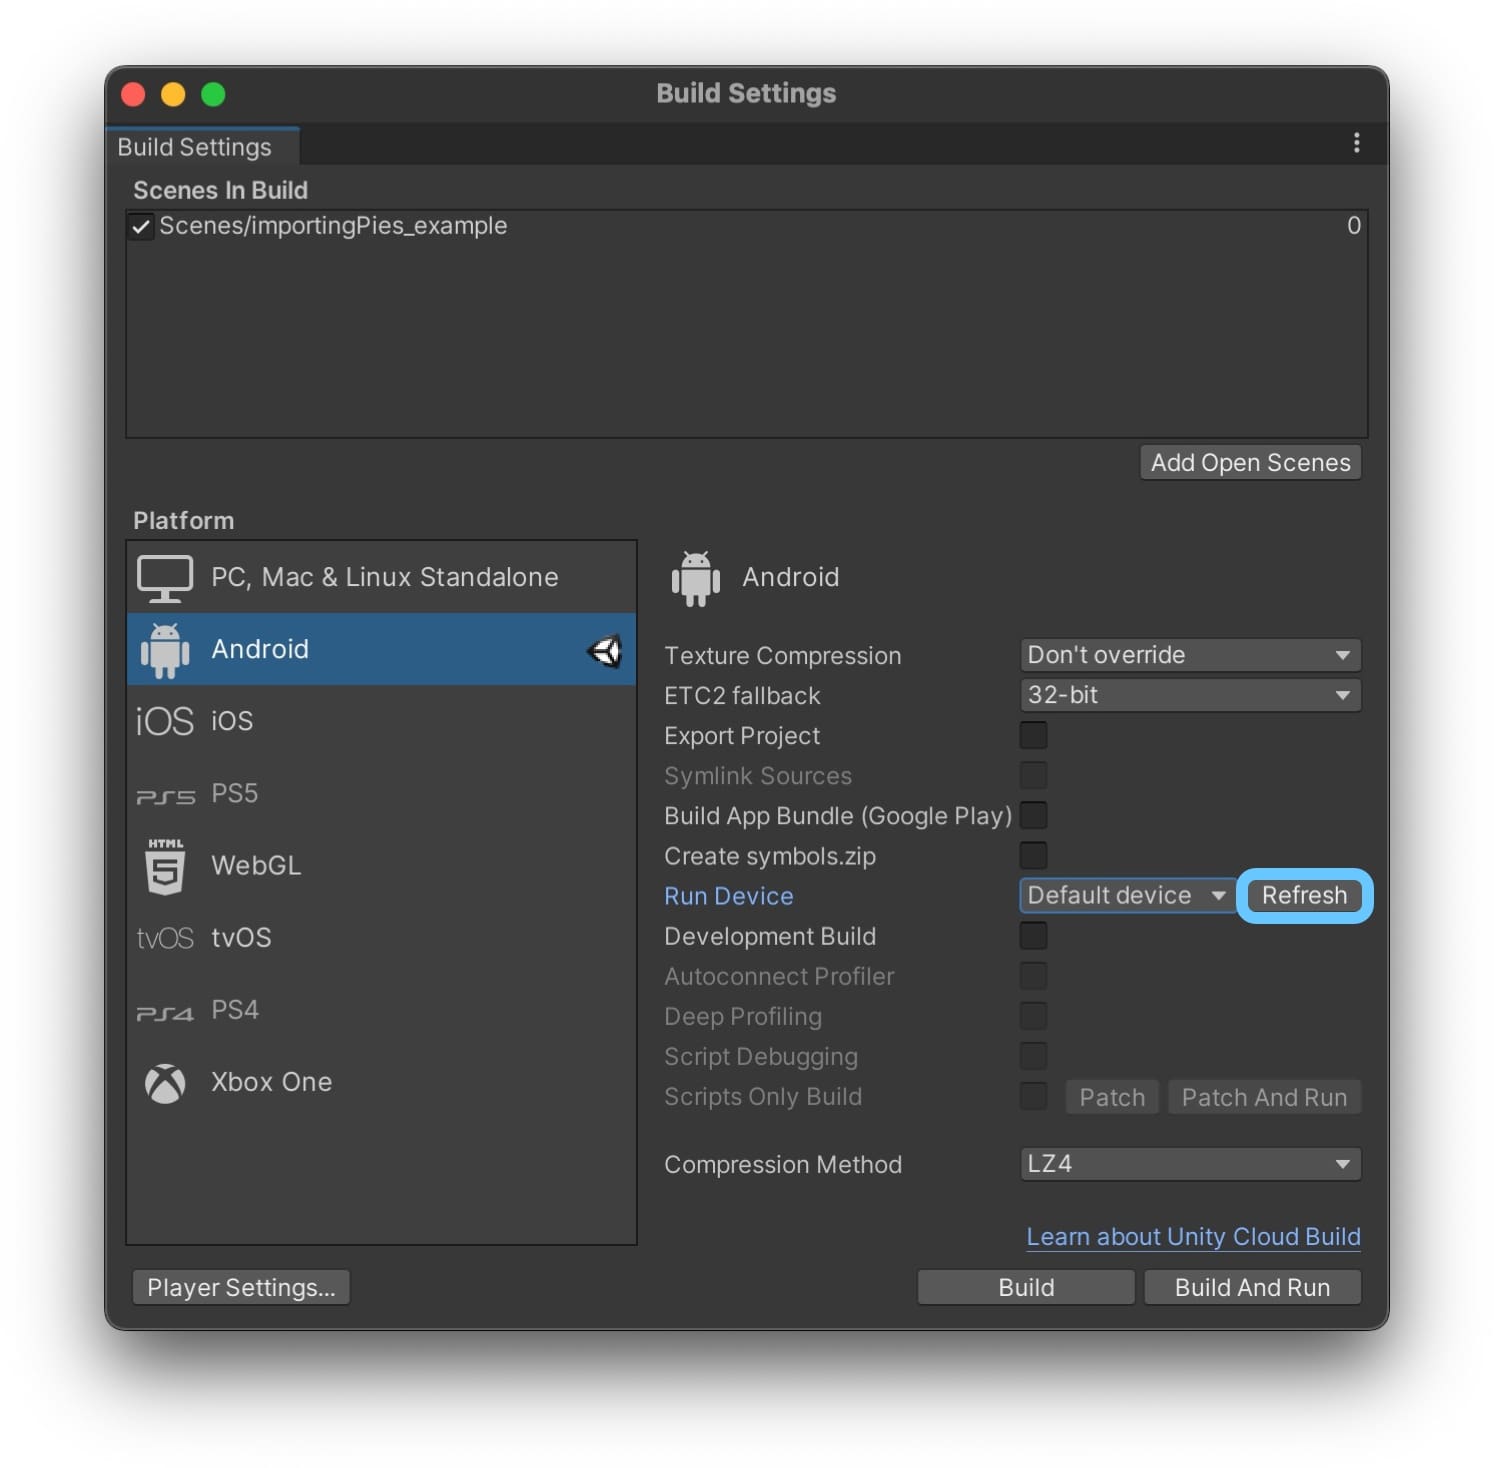Click the Android robot icon in platform list
1494x1468 pixels.
point(165,650)
